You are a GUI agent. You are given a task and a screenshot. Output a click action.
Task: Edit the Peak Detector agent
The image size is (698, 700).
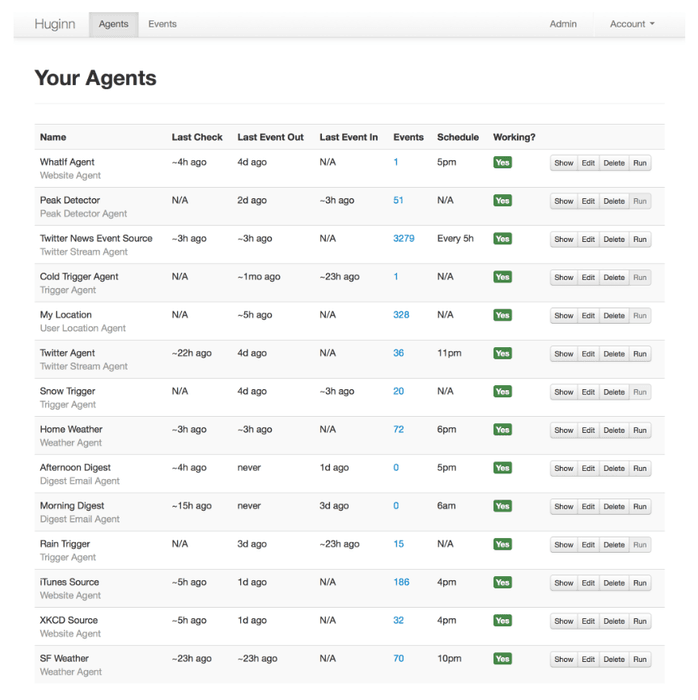588,201
